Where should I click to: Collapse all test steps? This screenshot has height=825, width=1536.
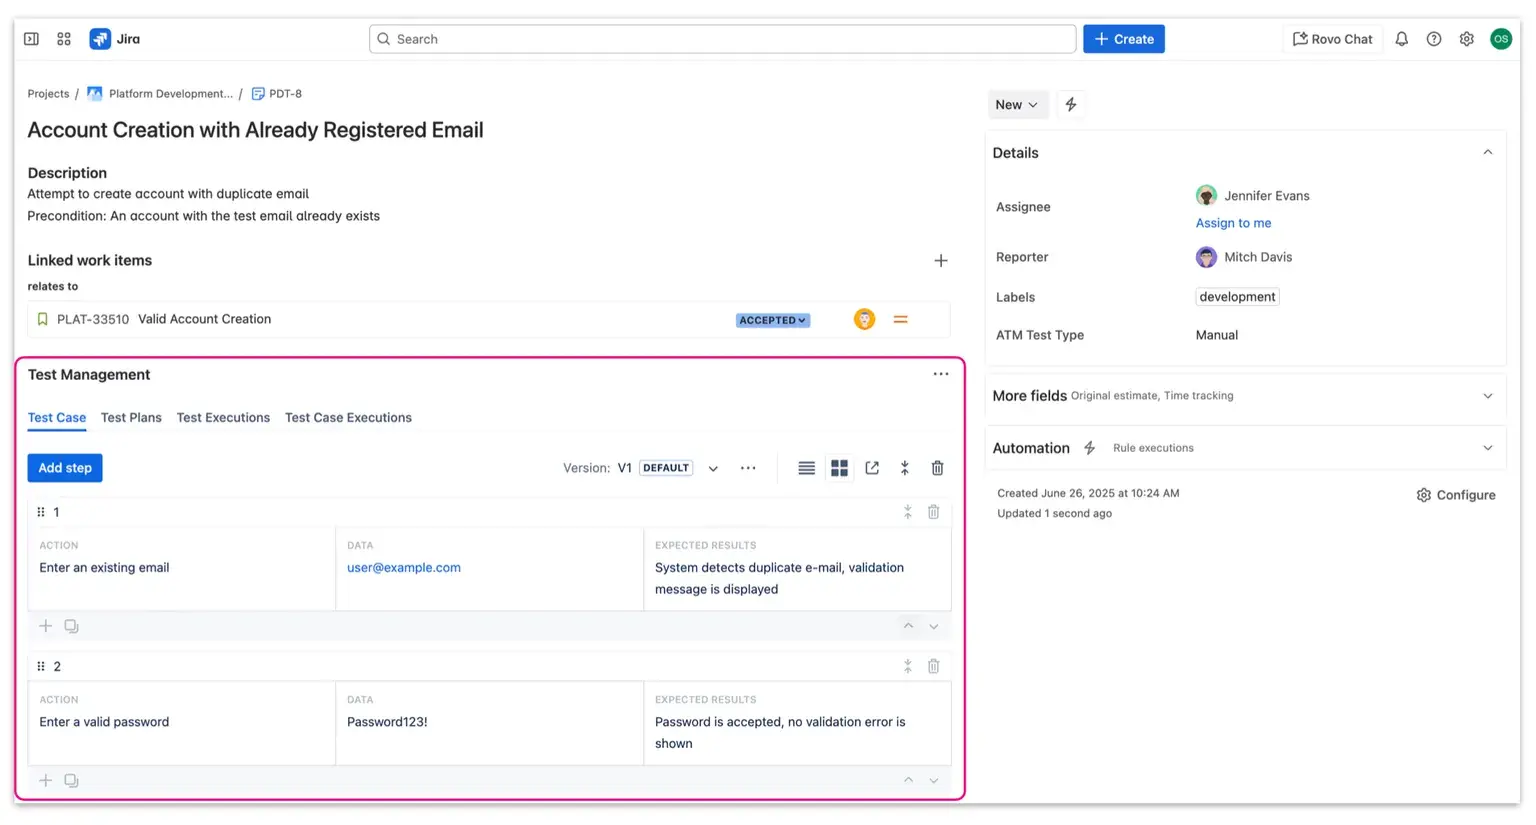point(904,467)
